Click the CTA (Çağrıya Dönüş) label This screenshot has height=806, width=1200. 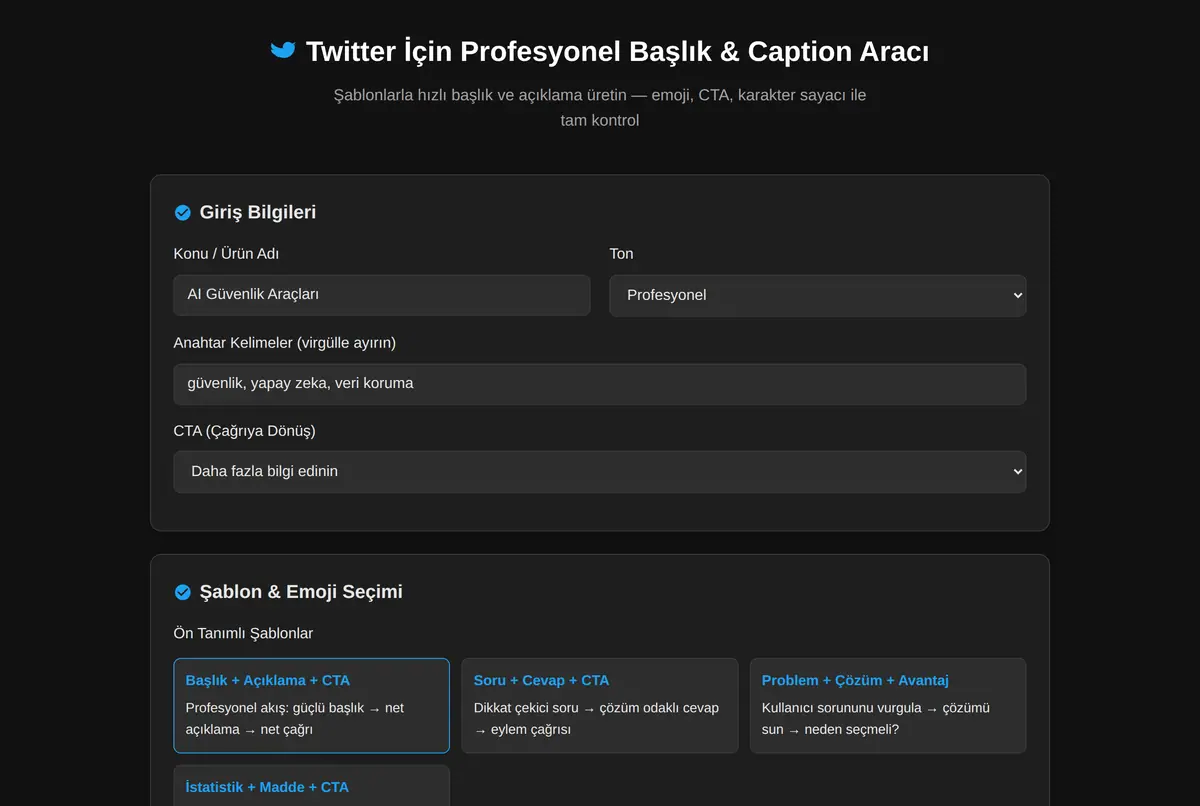click(x=245, y=431)
